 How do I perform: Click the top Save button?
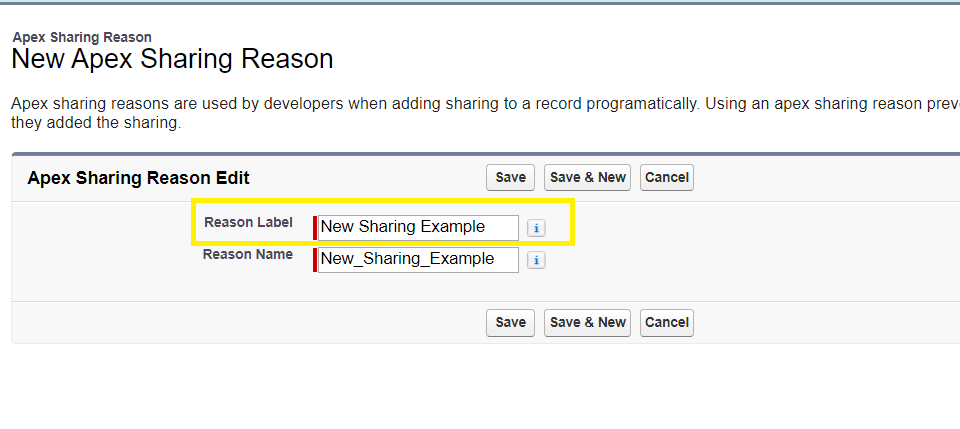coord(510,177)
